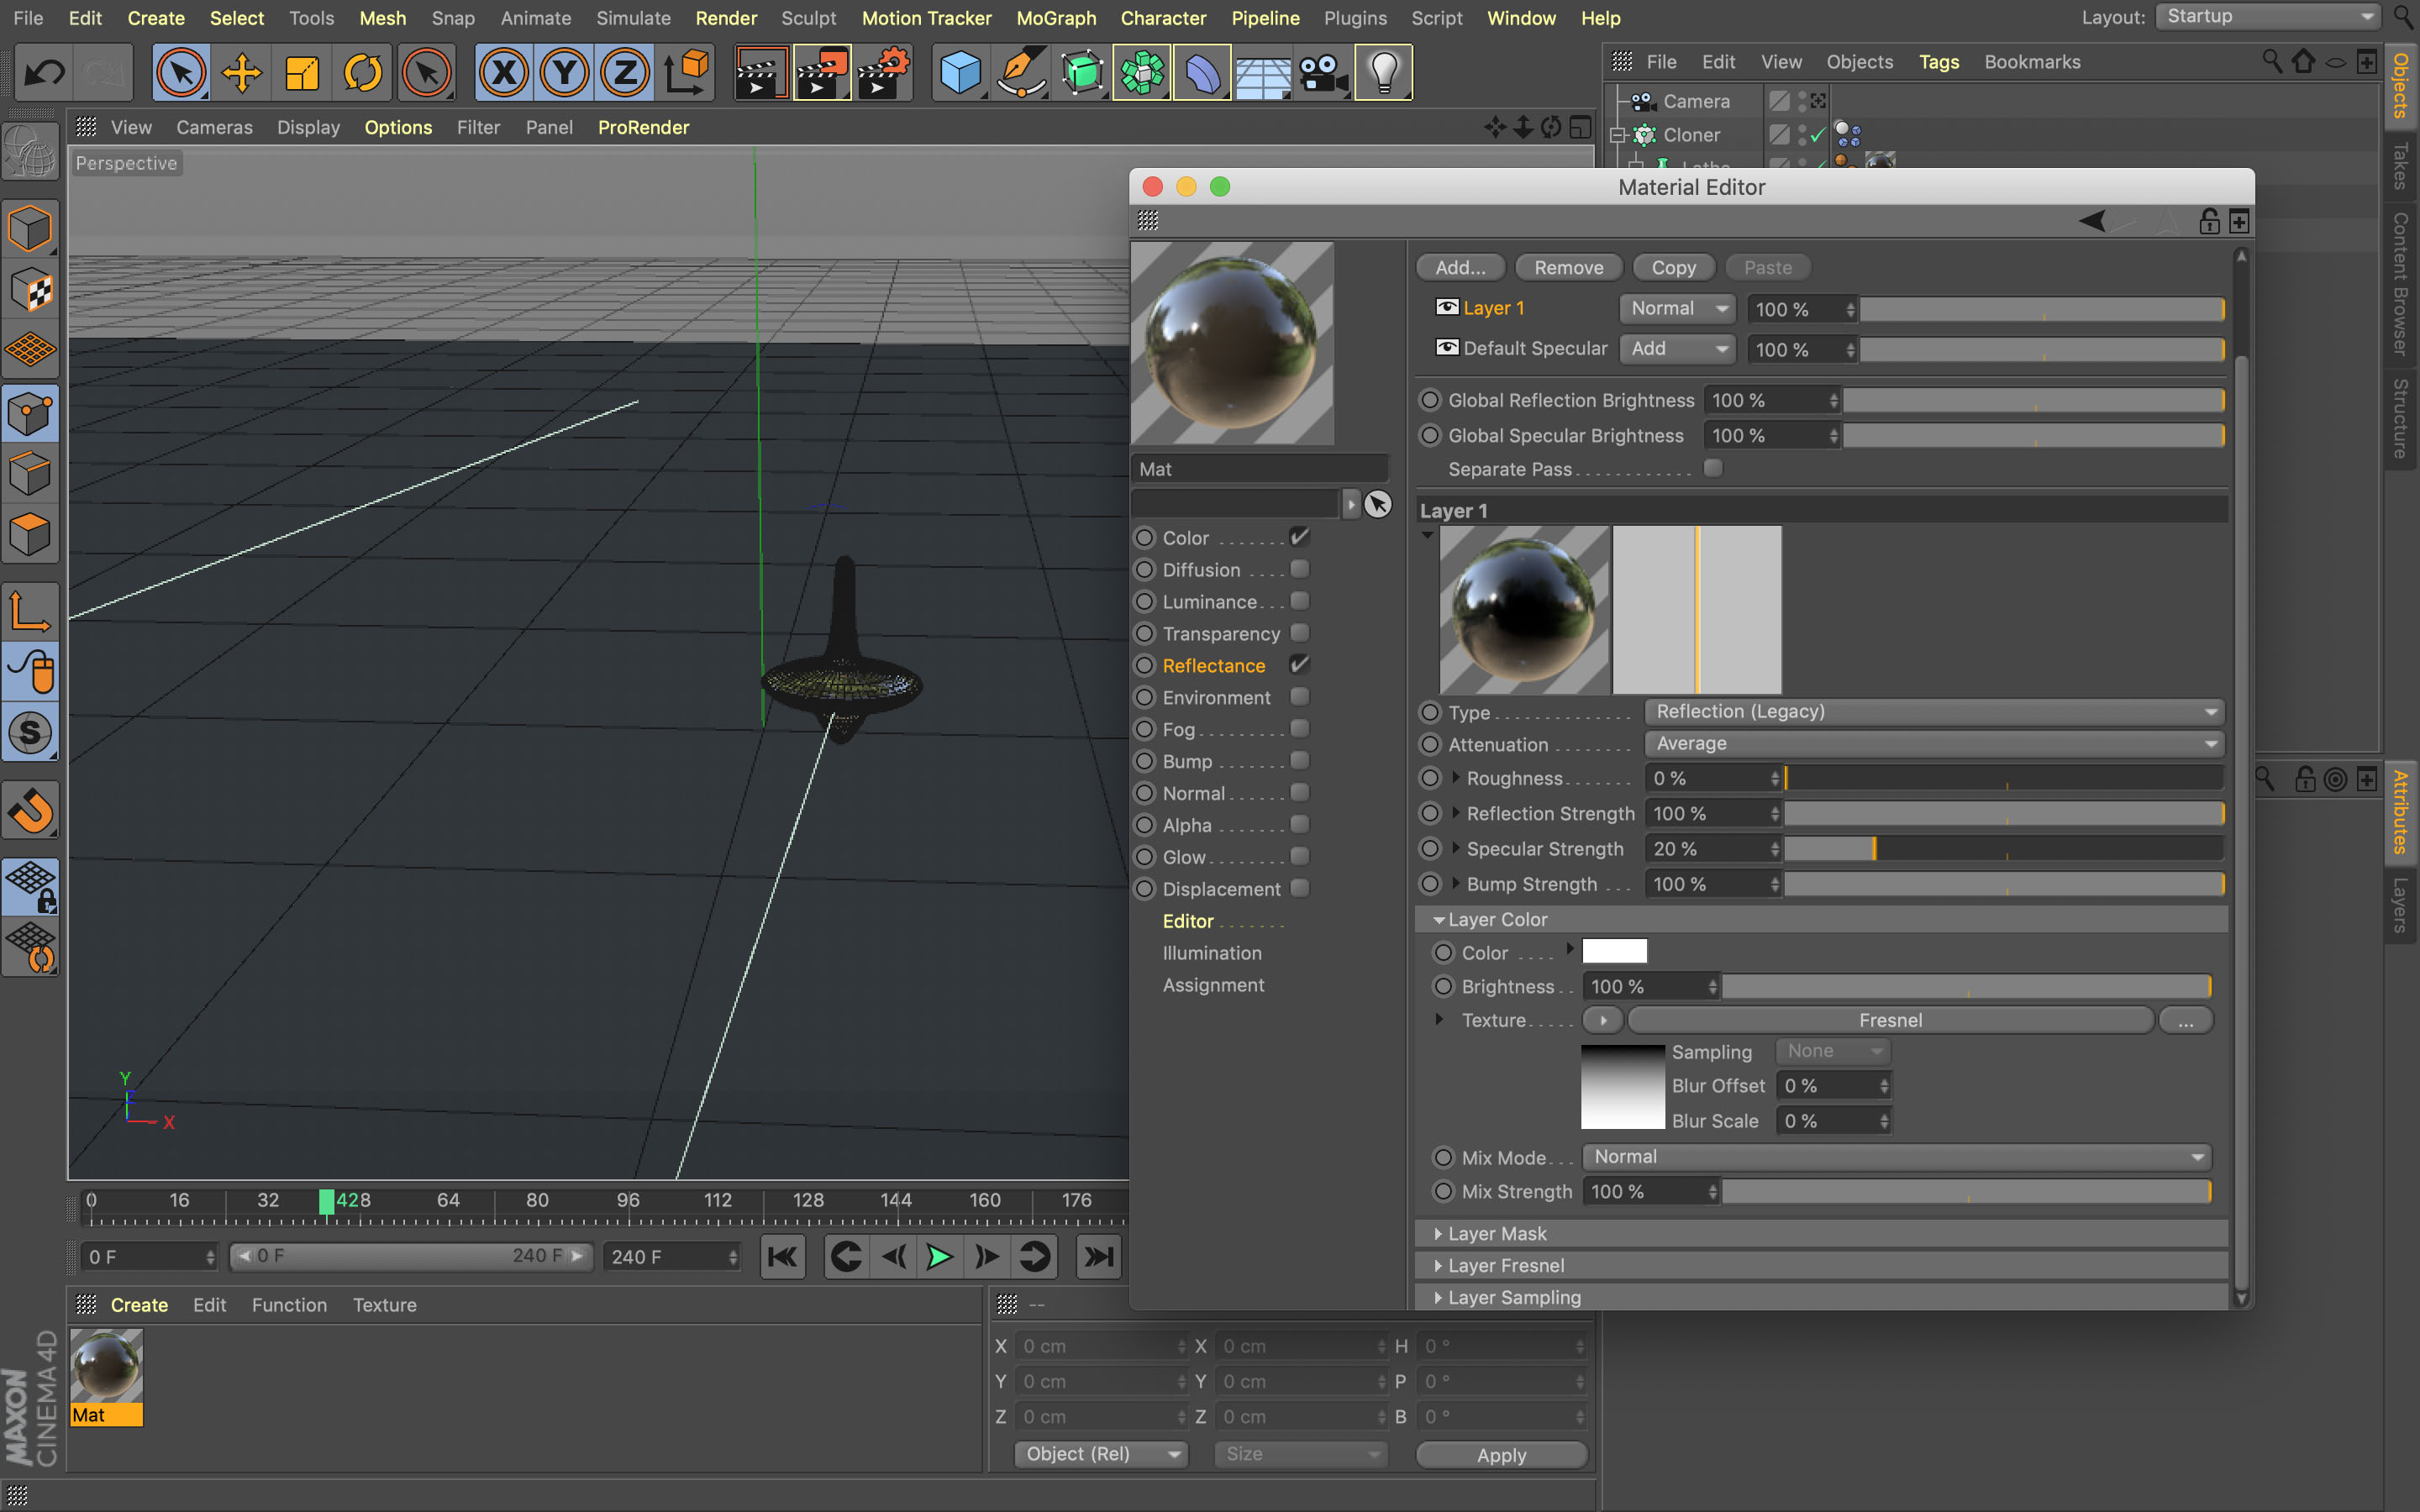Select the Rotate tool
The height and width of the screenshot is (1512, 2420).
(x=363, y=73)
